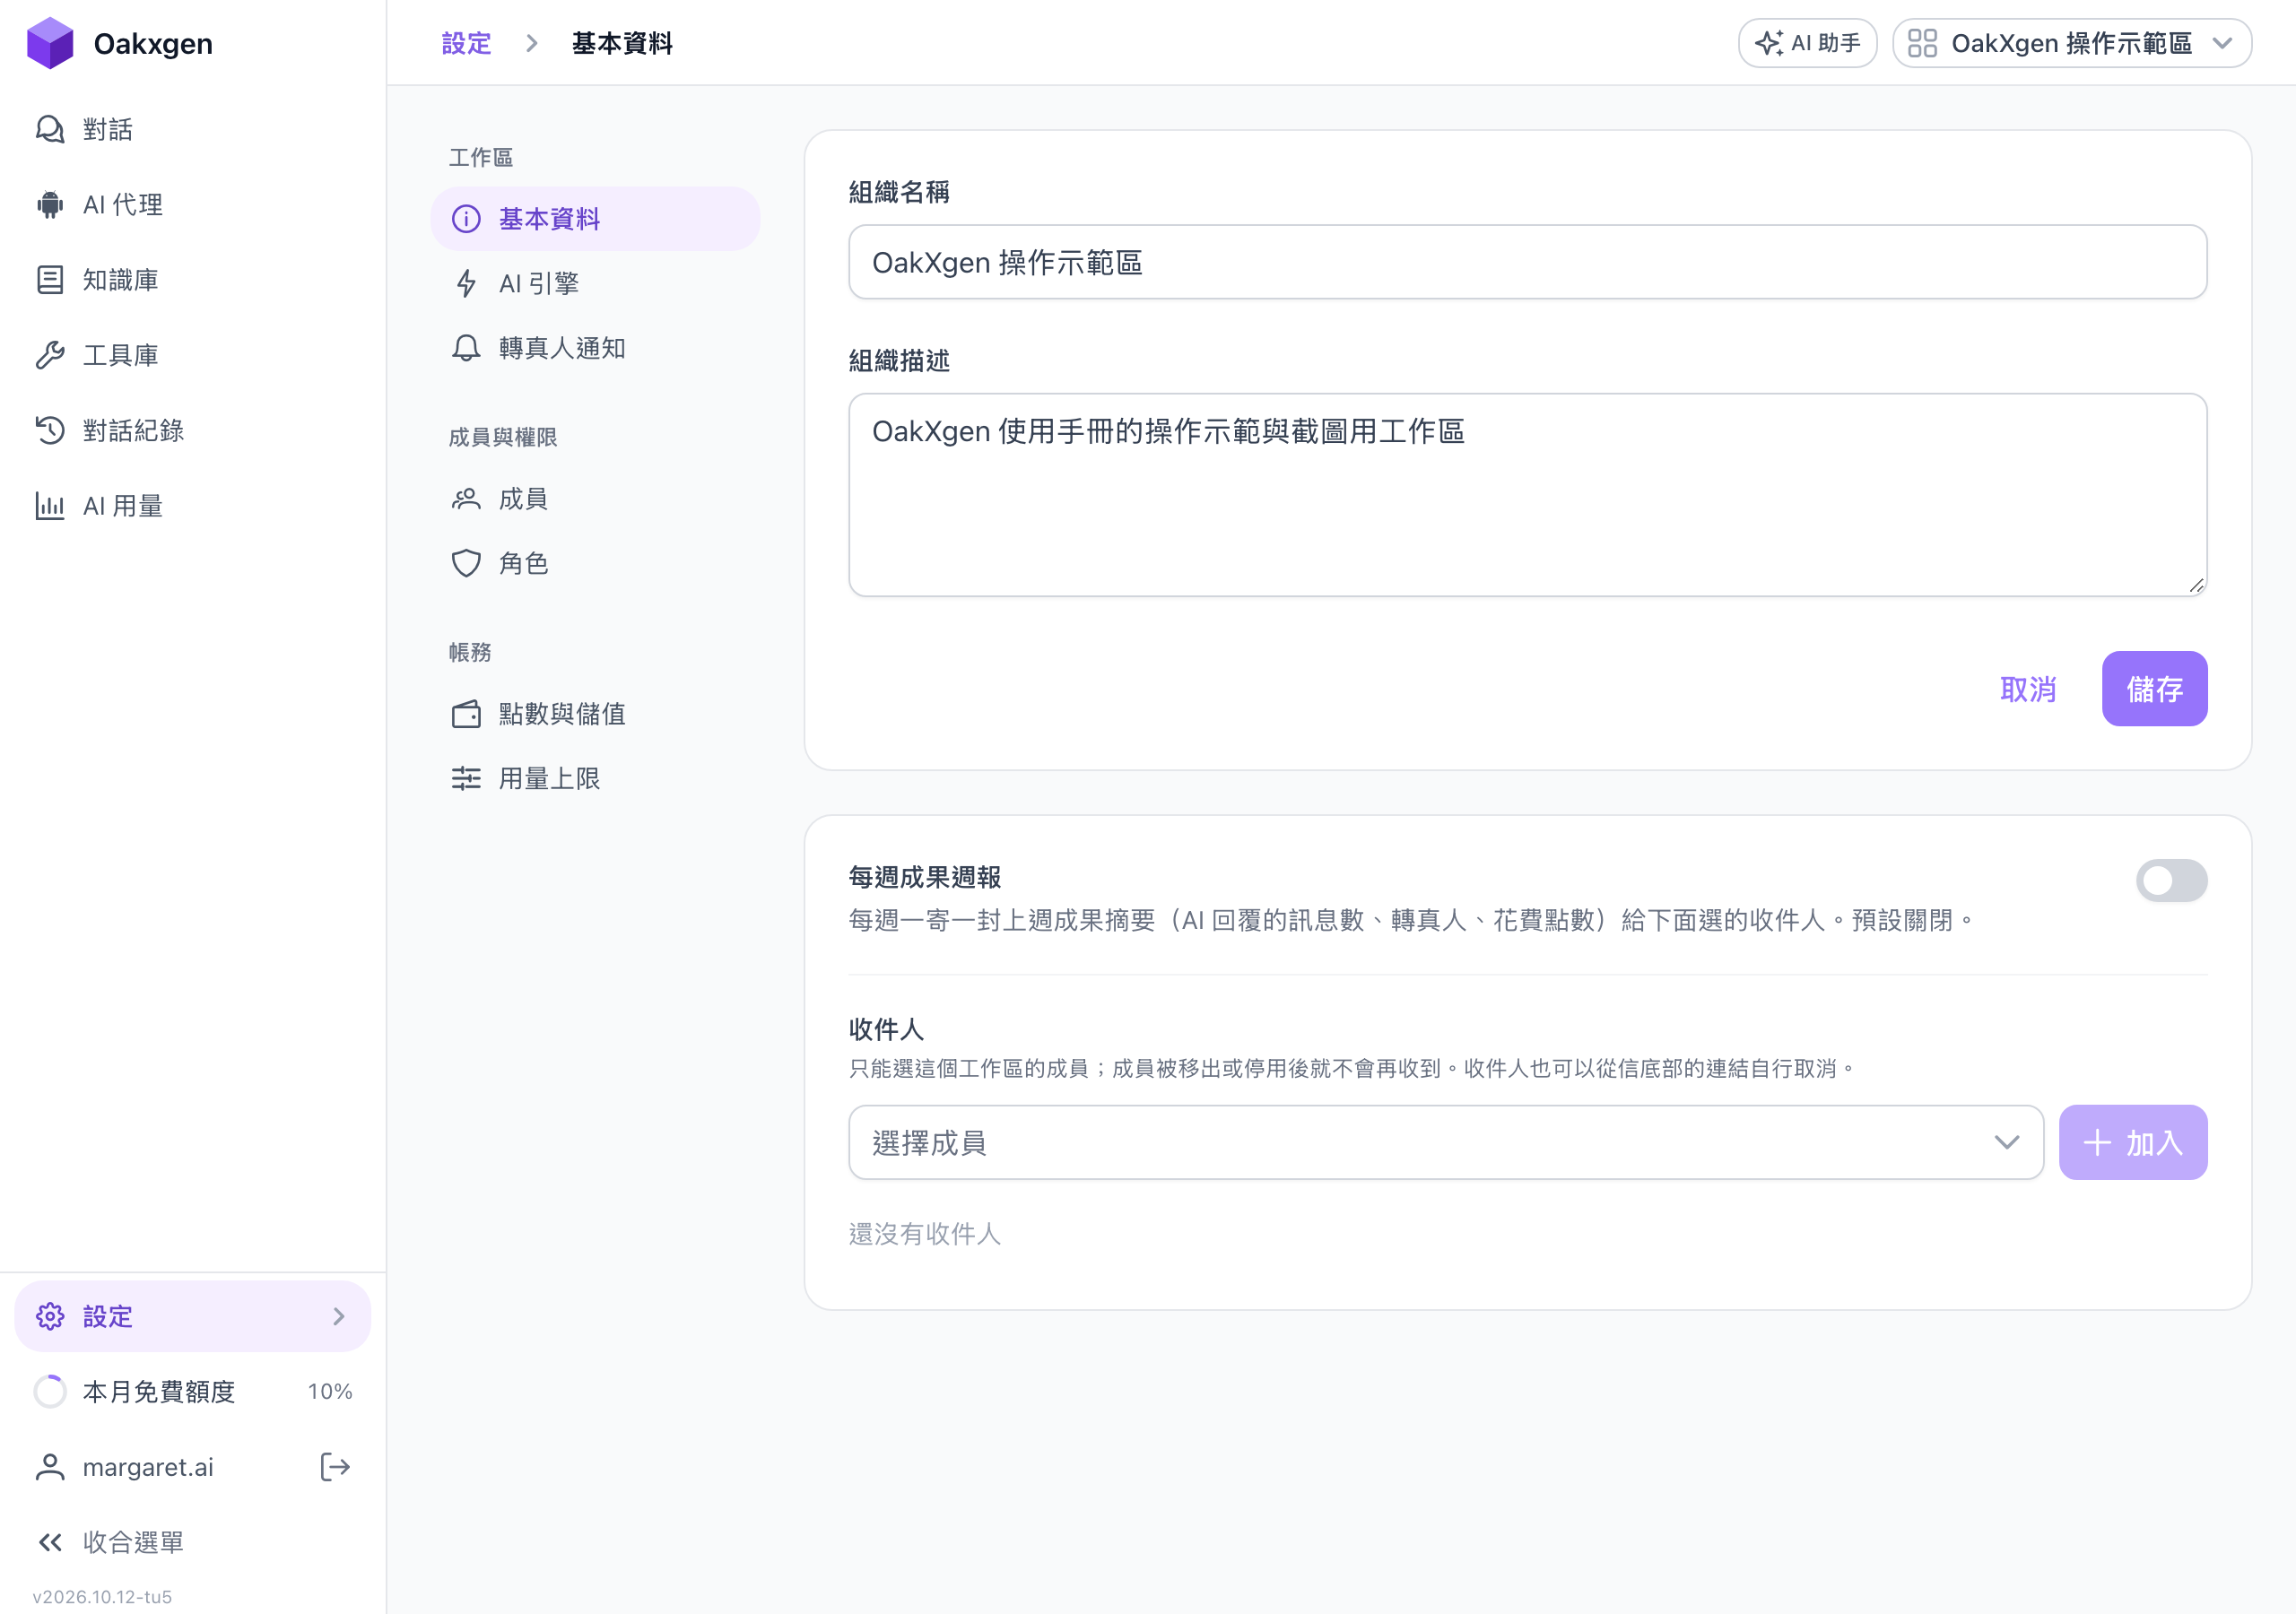Screen dimensions: 2296x1614
Task: Click the logout icon beside margaret.ai
Action: [335, 1467]
